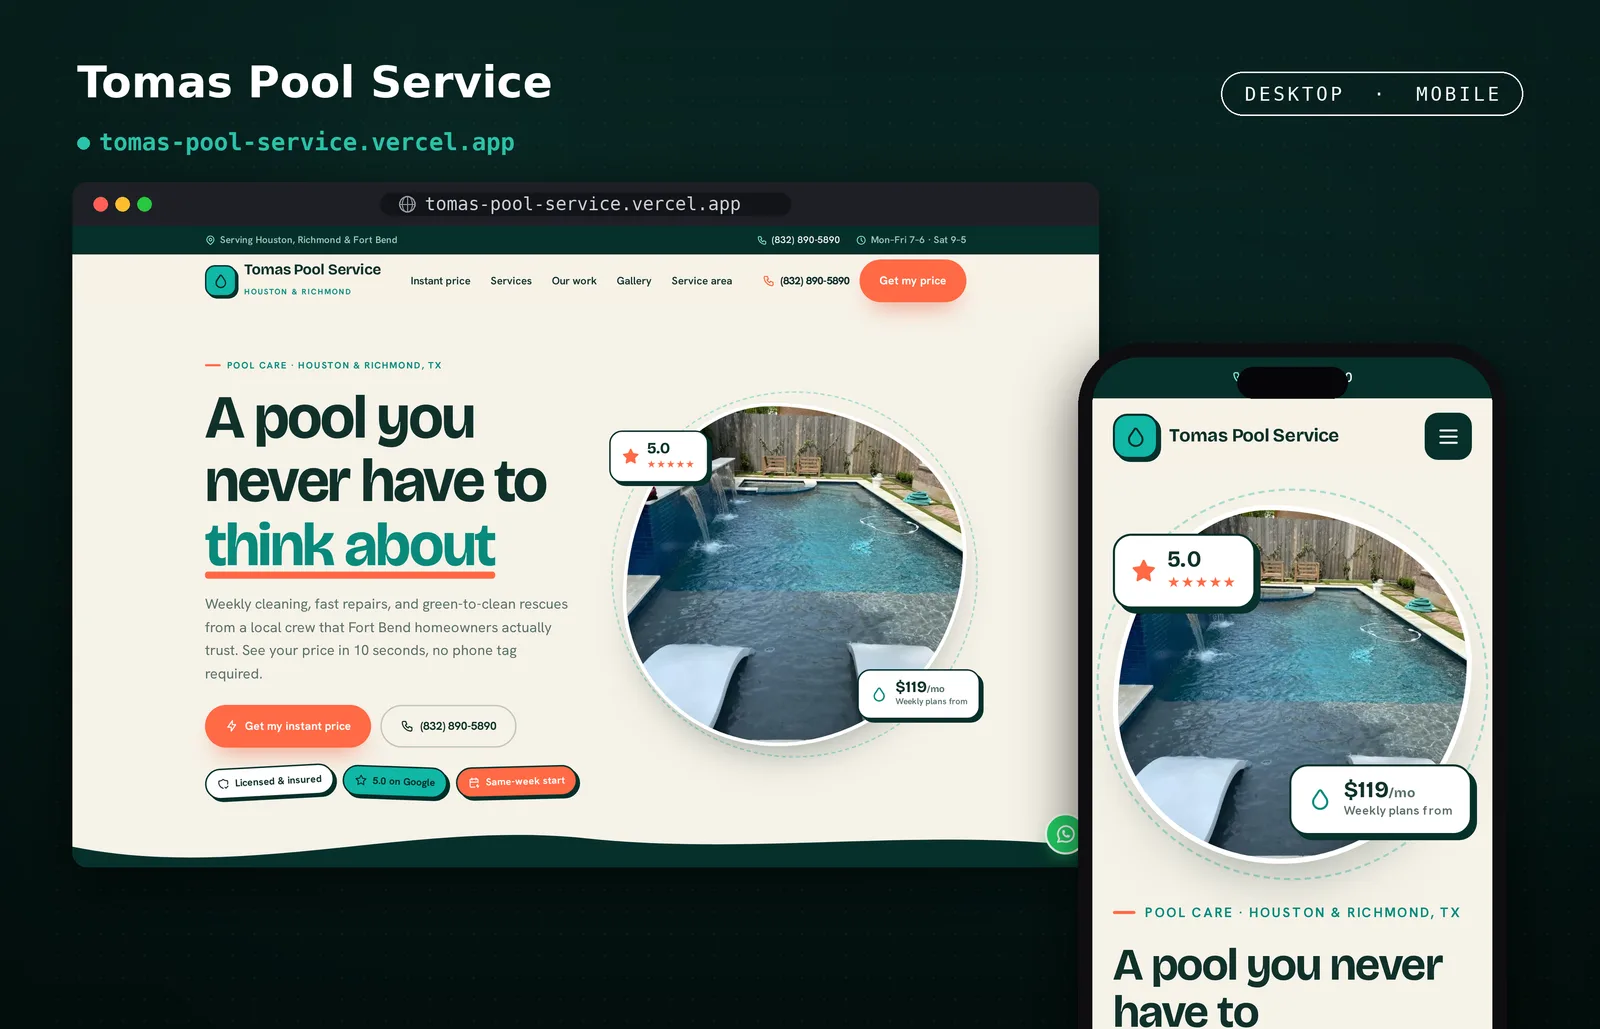Click the star icon on desktop 5.0 badge
The width and height of the screenshot is (1600, 1029).
pyautogui.click(x=631, y=456)
